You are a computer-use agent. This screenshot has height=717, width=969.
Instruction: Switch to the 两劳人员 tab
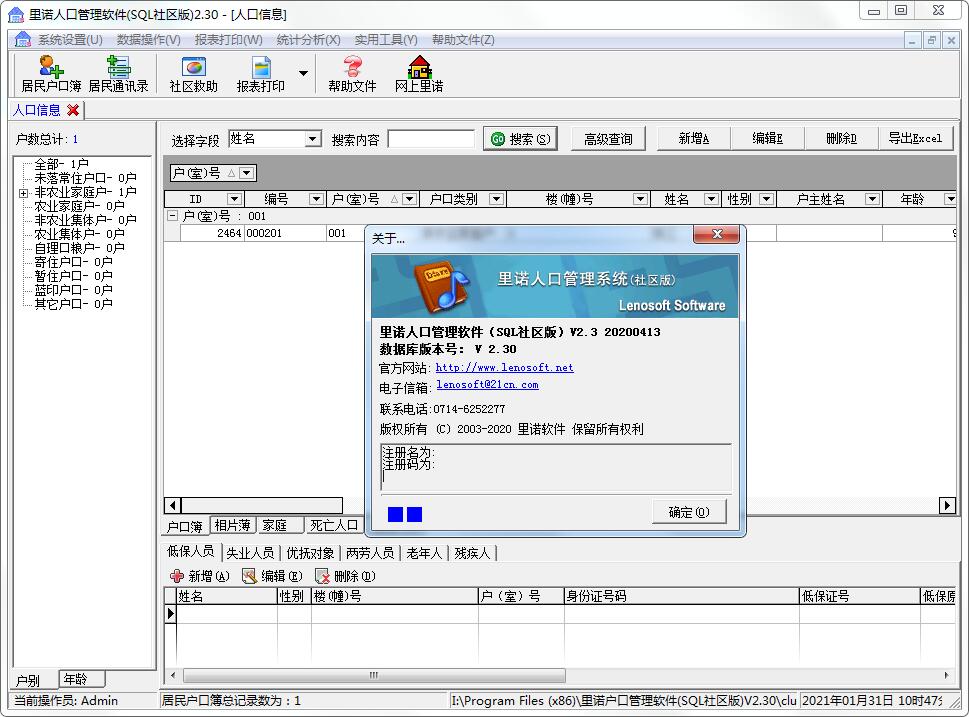[x=370, y=553]
